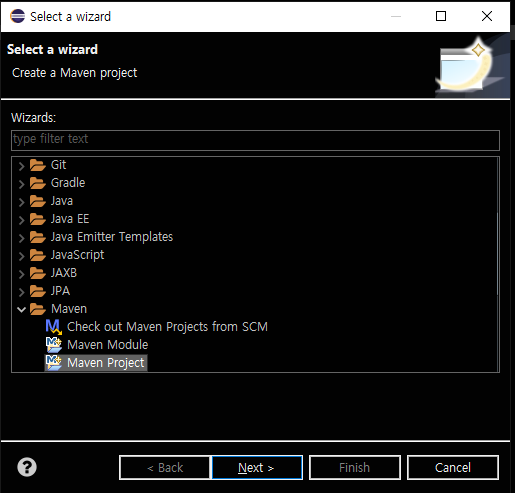Click the Gradle folder icon
This screenshot has width=515, height=493.
[x=38, y=183]
